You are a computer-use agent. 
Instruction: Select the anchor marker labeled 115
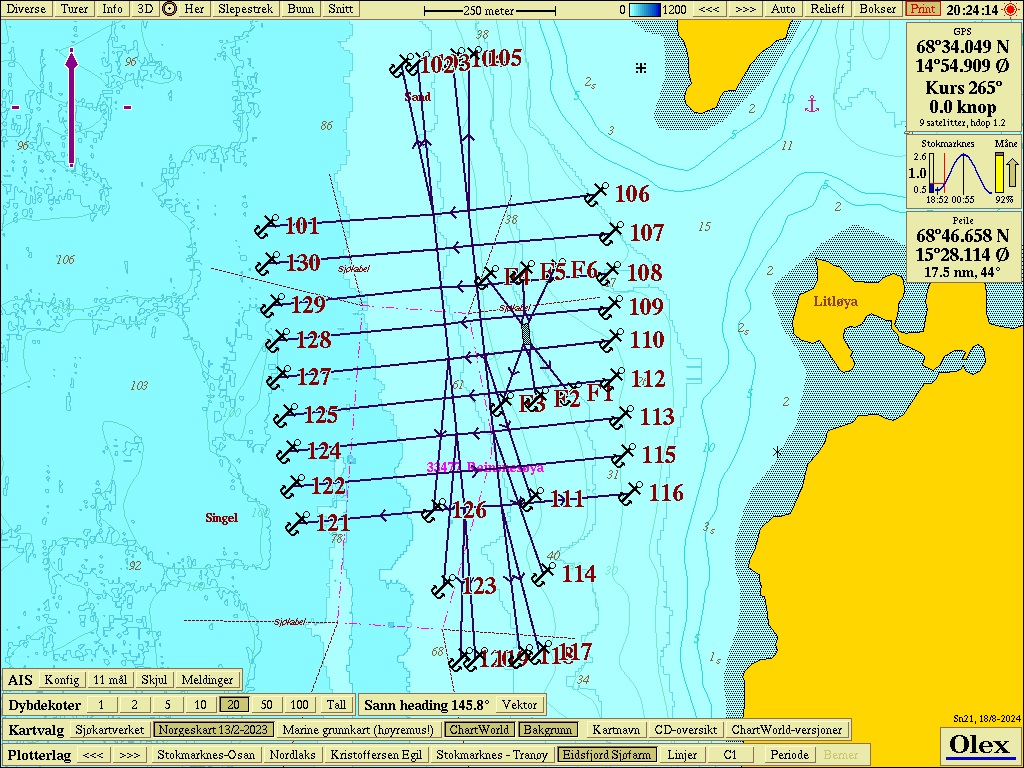[x=624, y=455]
